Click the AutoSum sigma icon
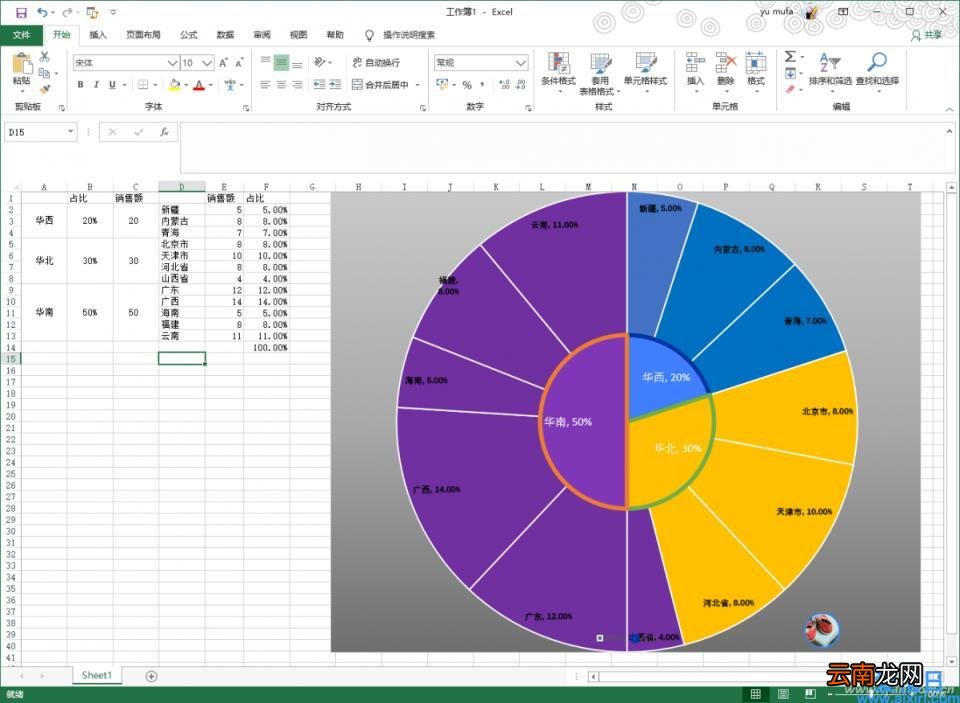Image resolution: width=960 pixels, height=703 pixels. 790,56
